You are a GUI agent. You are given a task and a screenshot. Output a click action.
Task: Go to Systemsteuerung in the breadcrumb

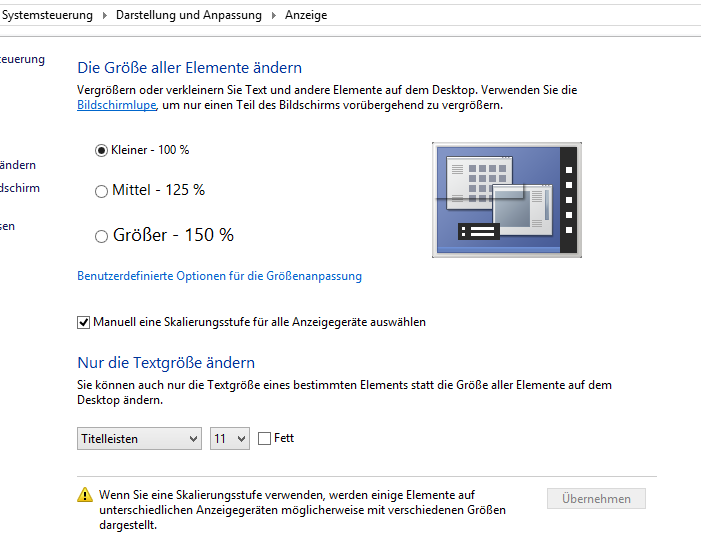[x=46, y=15]
